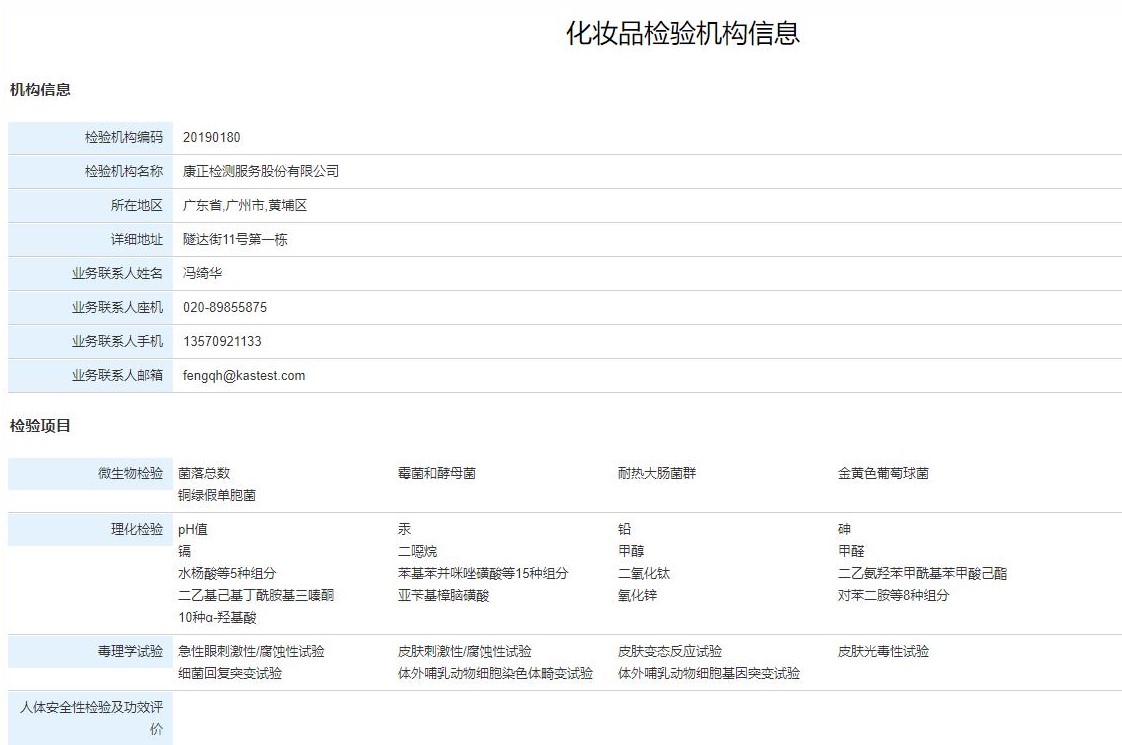The image size is (1122, 745).
Task: Select test item 二氧化钛
Action: 644,573
